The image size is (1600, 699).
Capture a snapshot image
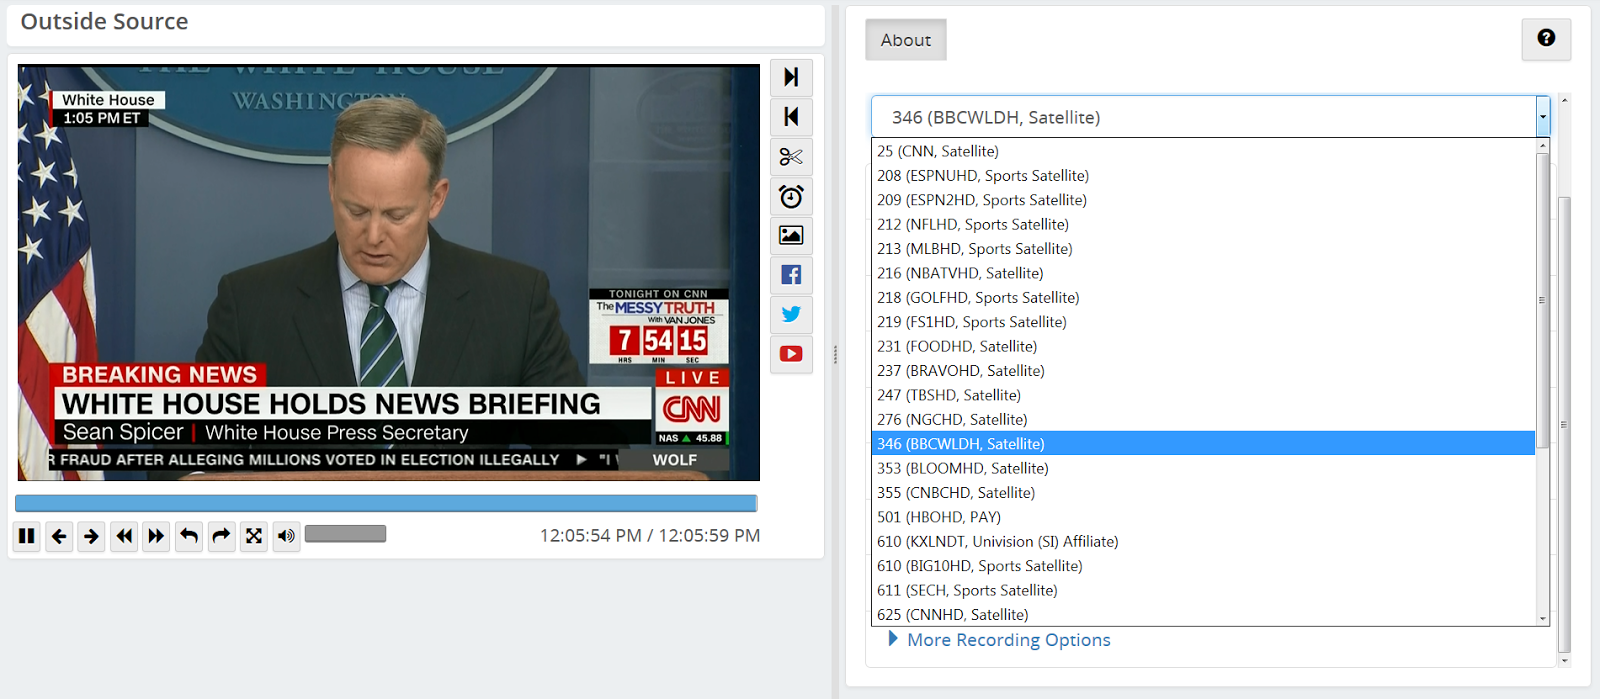point(791,235)
